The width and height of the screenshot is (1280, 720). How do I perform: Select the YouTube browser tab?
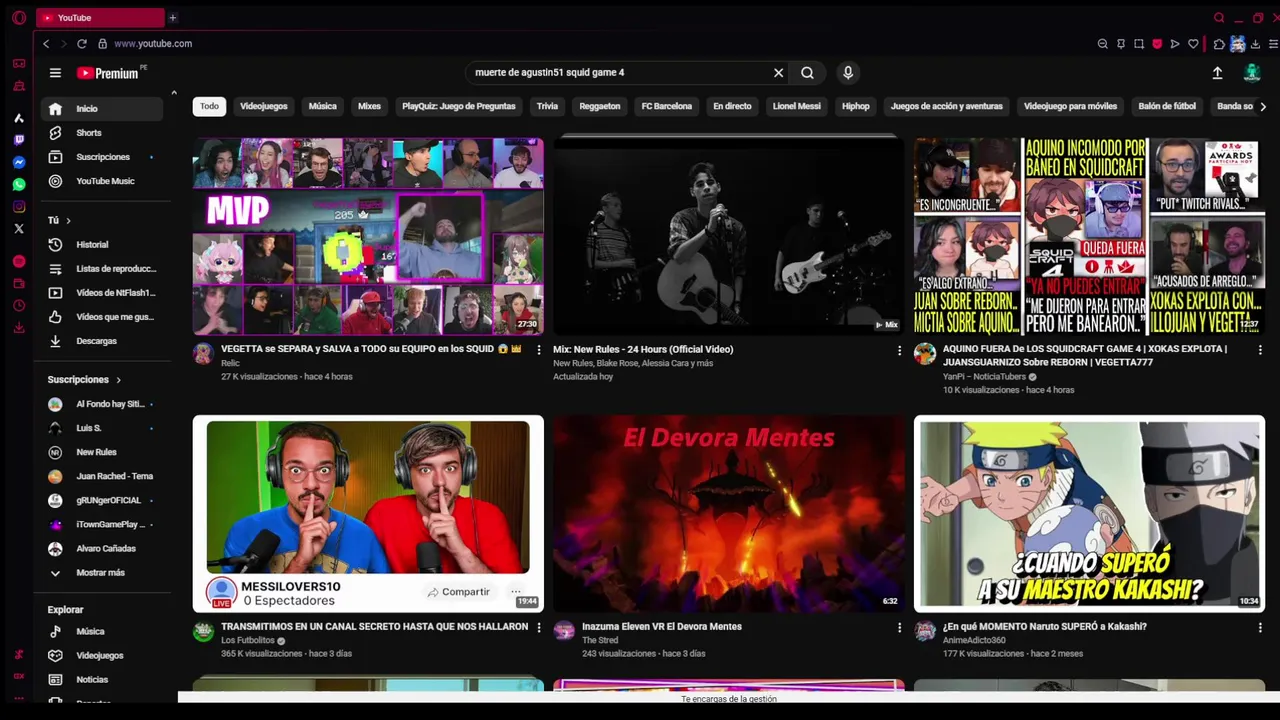[x=100, y=18]
